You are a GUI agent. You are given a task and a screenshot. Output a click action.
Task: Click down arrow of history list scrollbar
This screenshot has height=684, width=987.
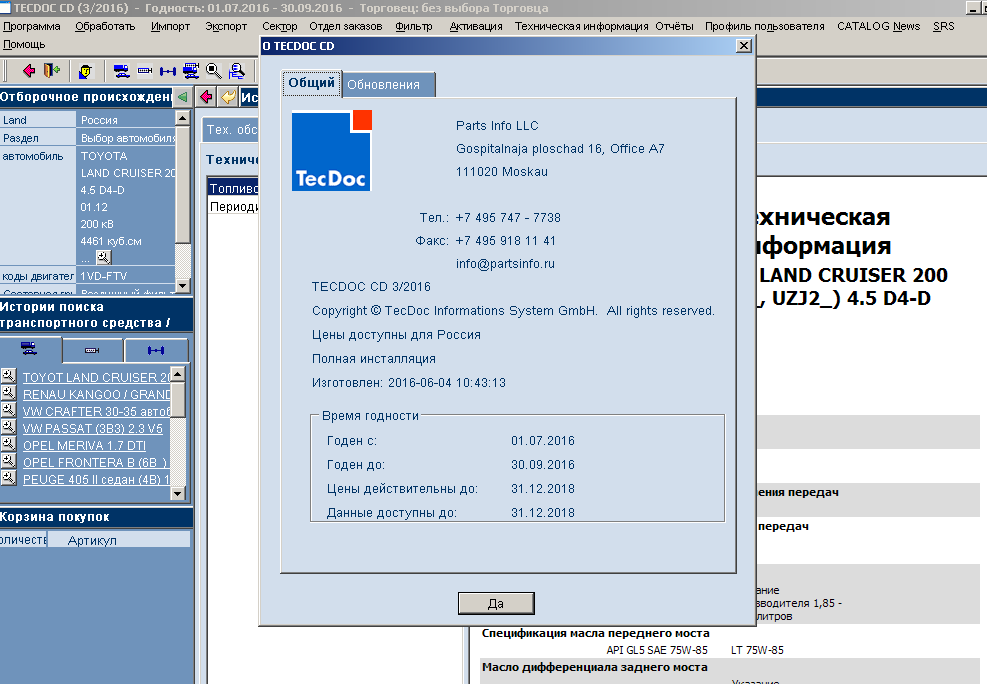(x=178, y=494)
